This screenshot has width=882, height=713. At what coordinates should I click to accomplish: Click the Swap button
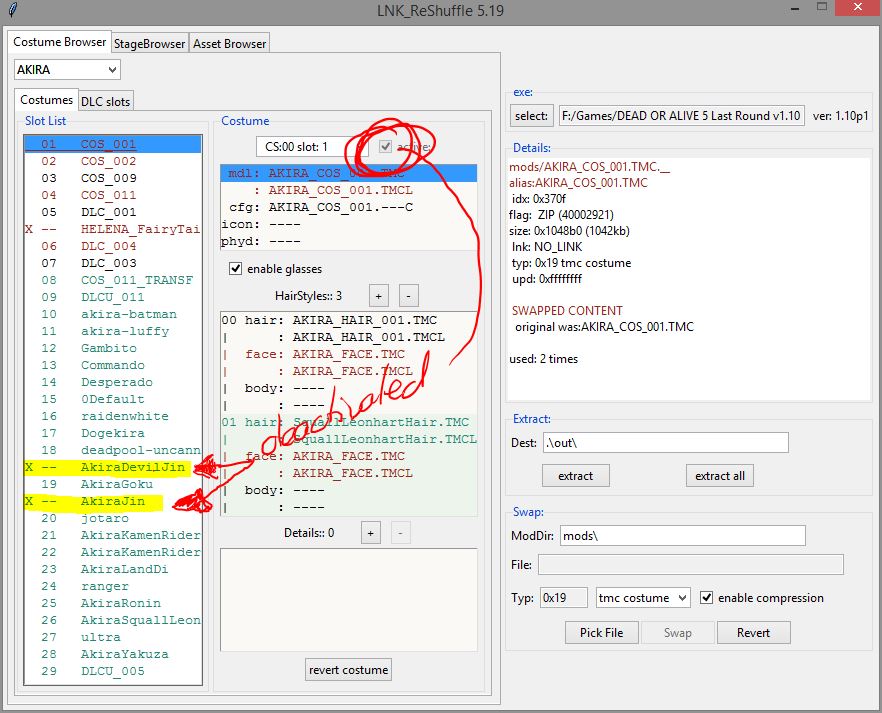coord(678,633)
